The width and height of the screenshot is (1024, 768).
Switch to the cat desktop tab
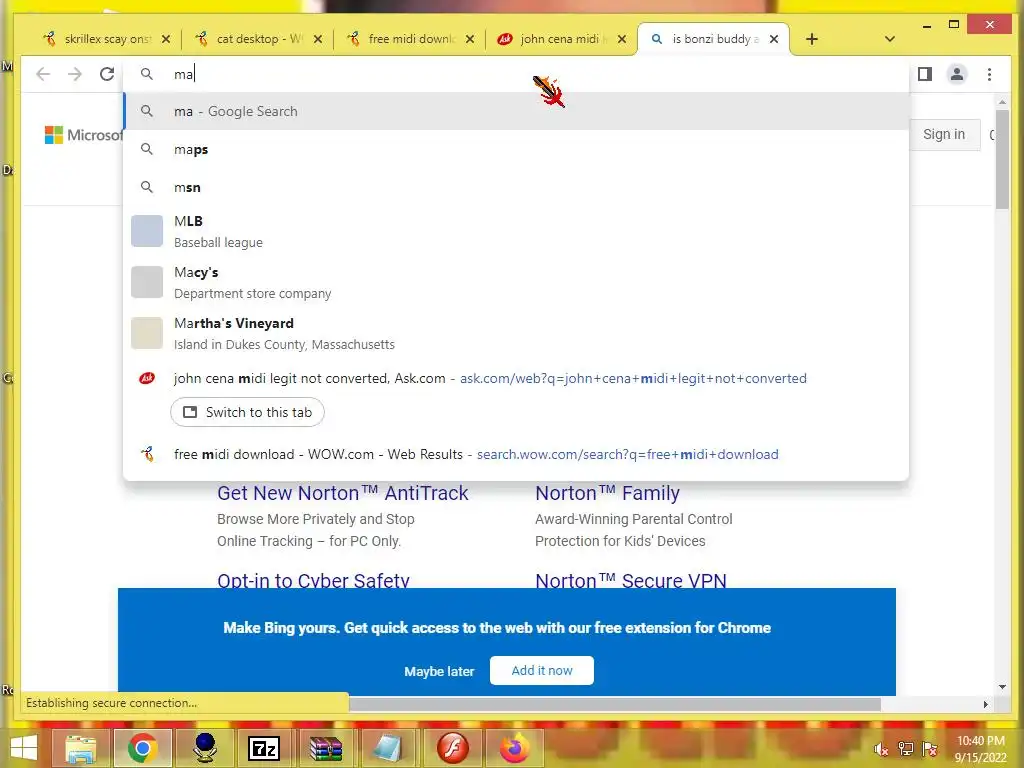pos(258,39)
